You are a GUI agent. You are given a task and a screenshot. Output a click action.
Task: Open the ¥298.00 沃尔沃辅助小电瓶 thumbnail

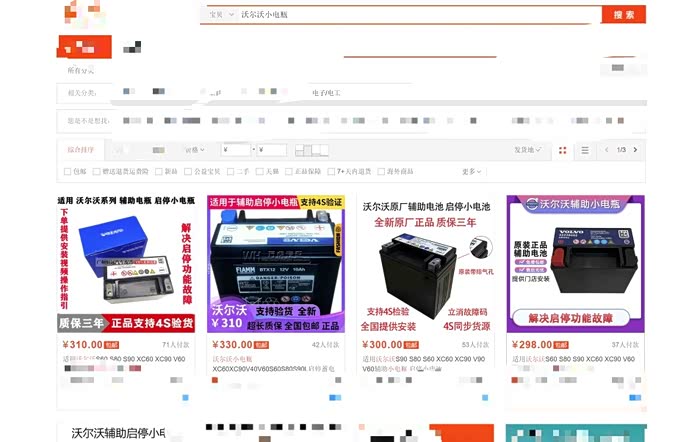point(576,264)
